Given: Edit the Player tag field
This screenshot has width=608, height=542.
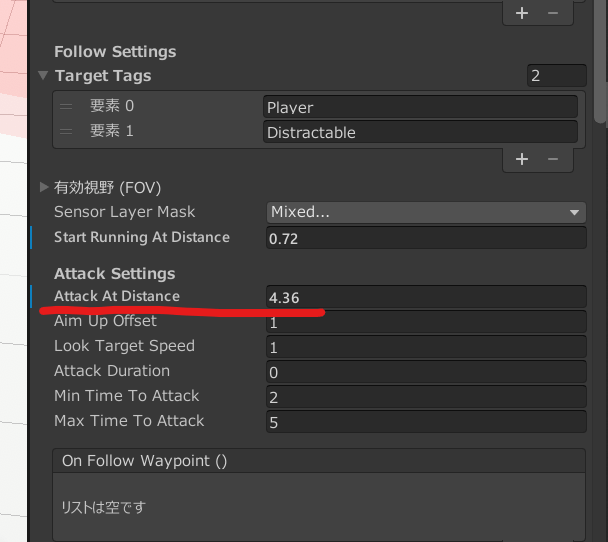Looking at the screenshot, I should point(420,107).
